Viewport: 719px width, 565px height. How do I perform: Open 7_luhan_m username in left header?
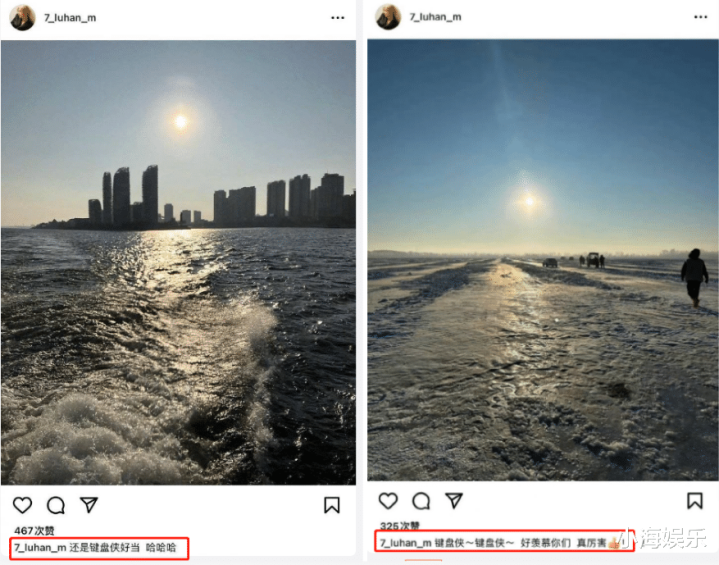coord(70,18)
